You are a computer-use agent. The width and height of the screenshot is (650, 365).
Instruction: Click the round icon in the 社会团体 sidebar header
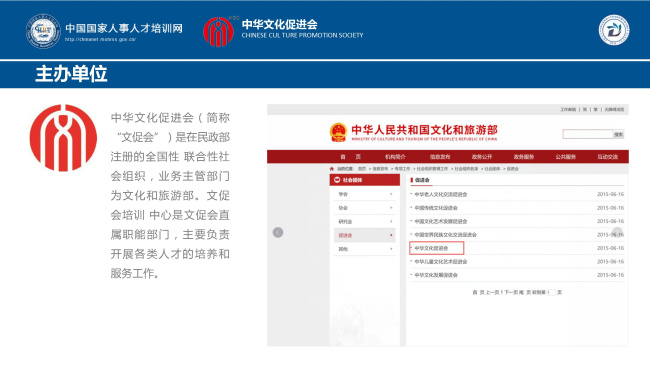pyautogui.click(x=337, y=180)
